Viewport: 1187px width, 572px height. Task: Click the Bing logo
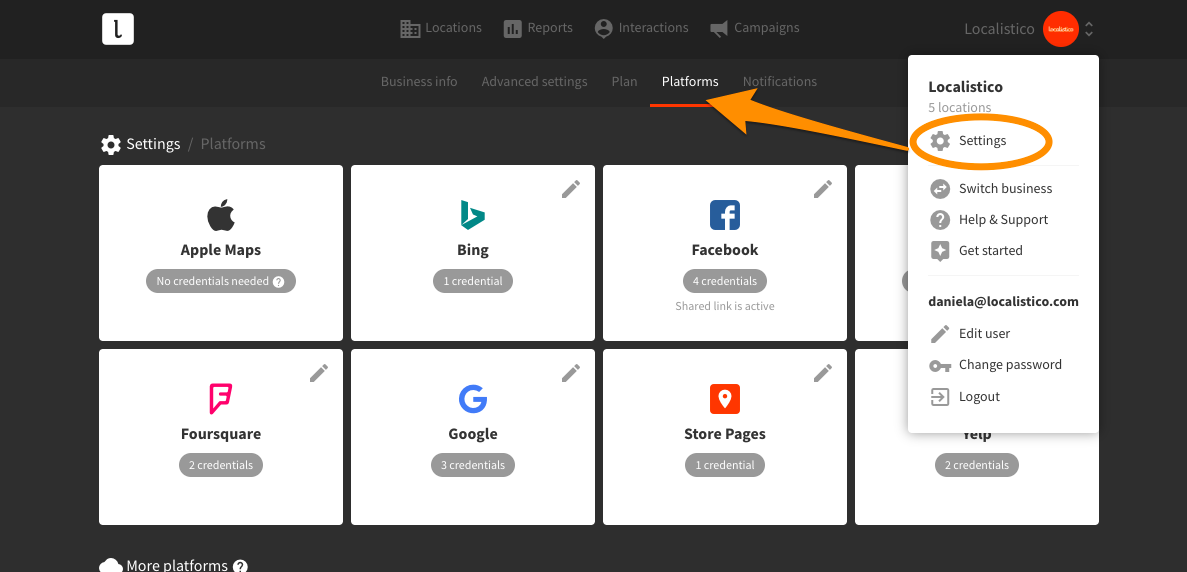point(472,215)
